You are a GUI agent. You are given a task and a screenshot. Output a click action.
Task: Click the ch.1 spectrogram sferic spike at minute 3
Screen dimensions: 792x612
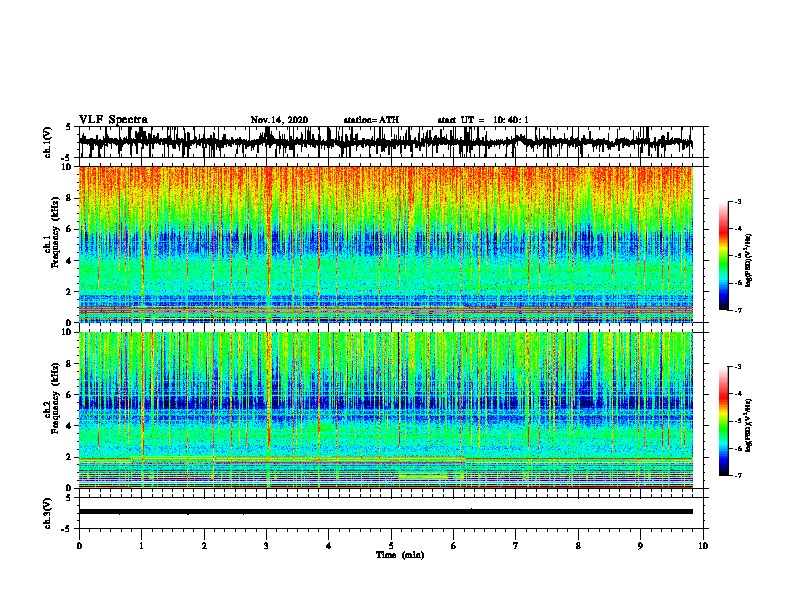click(268, 244)
